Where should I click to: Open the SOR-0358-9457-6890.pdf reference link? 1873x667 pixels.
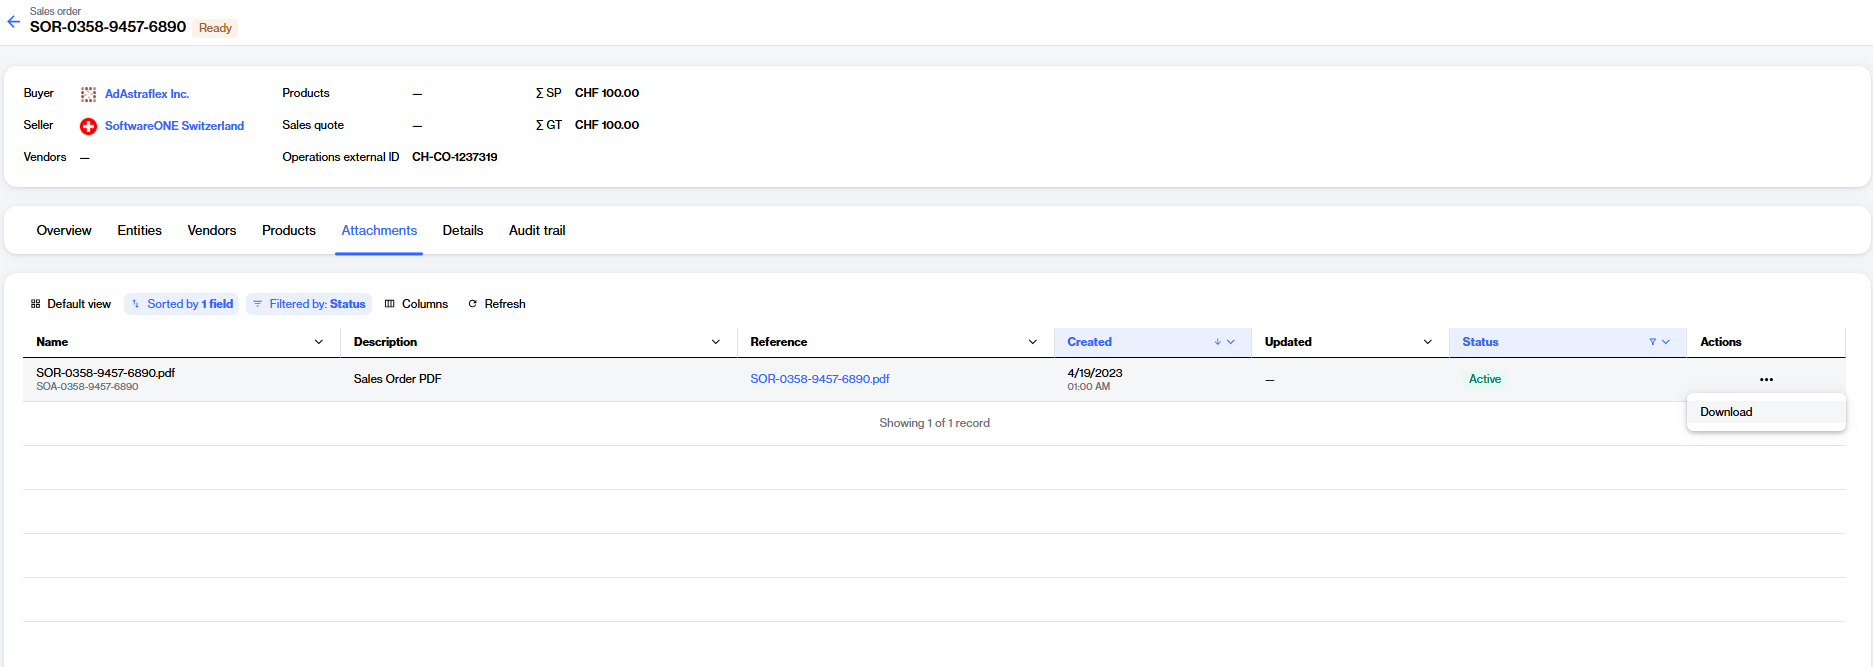click(819, 379)
